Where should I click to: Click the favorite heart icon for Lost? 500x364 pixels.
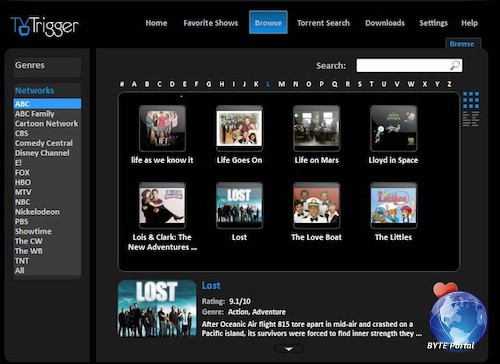pyautogui.click(x=445, y=289)
